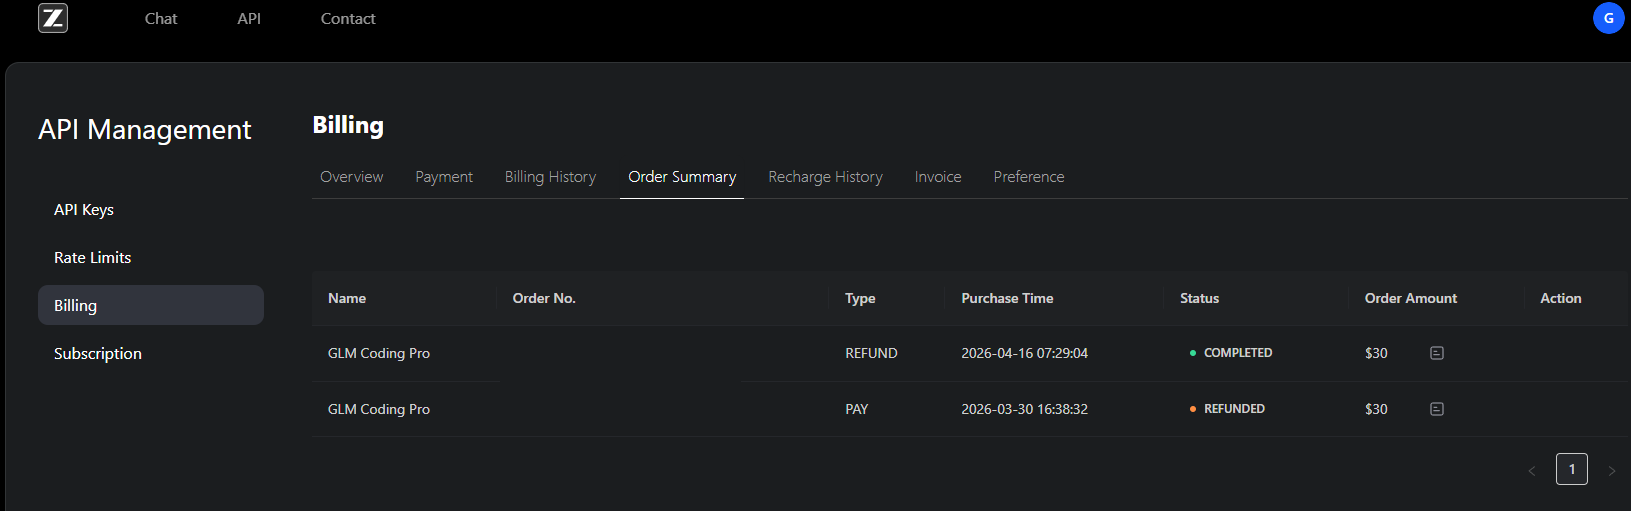This screenshot has width=1631, height=511.
Task: Go to next page arrow
Action: (1611, 470)
